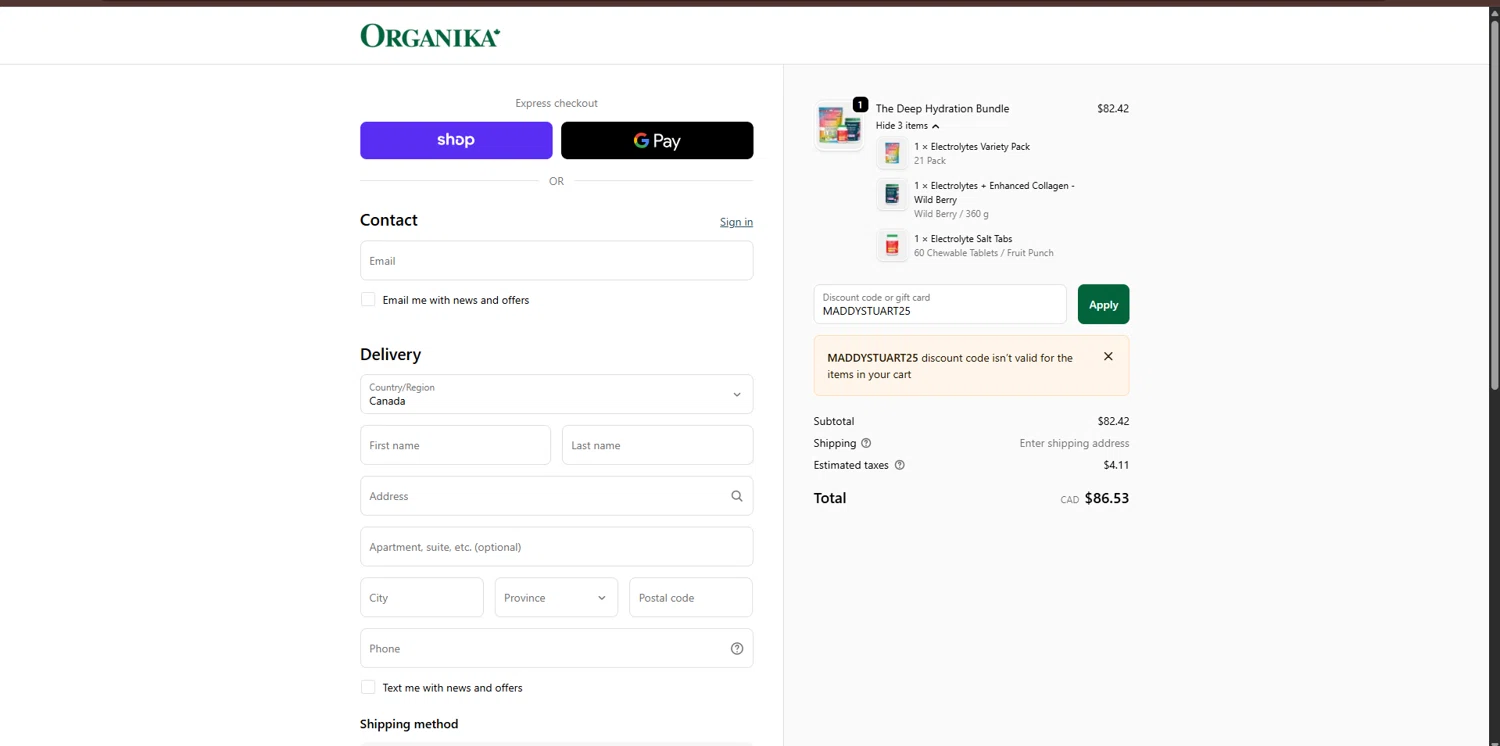Focus the First name field
Image resolution: width=1500 pixels, height=746 pixels.
click(x=455, y=445)
